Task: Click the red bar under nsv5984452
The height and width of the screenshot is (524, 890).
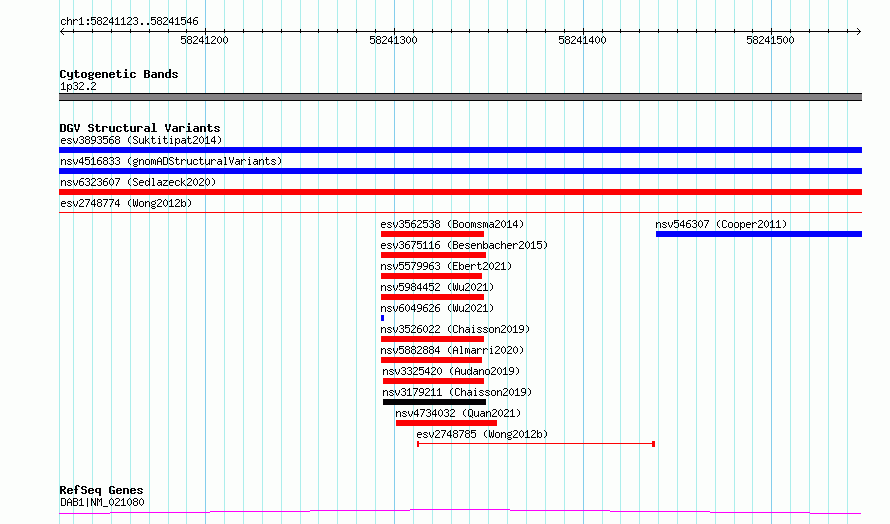Action: click(x=433, y=297)
